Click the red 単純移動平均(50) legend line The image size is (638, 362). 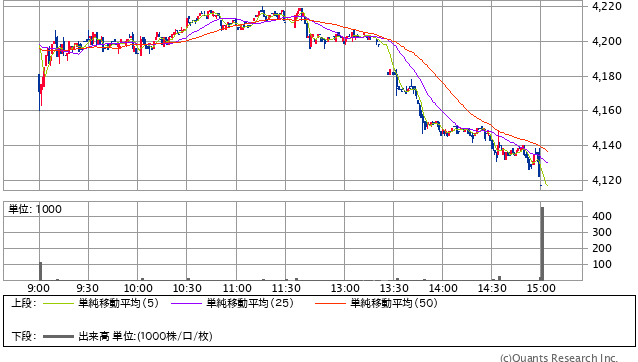pos(330,303)
